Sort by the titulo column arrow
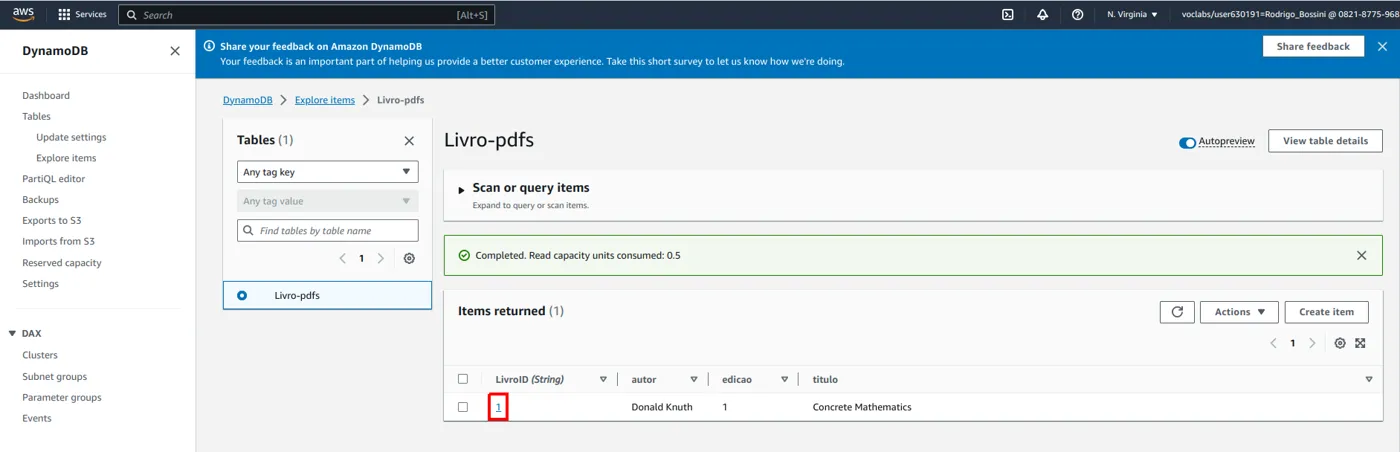The height and width of the screenshot is (452, 1400). coord(1369,380)
